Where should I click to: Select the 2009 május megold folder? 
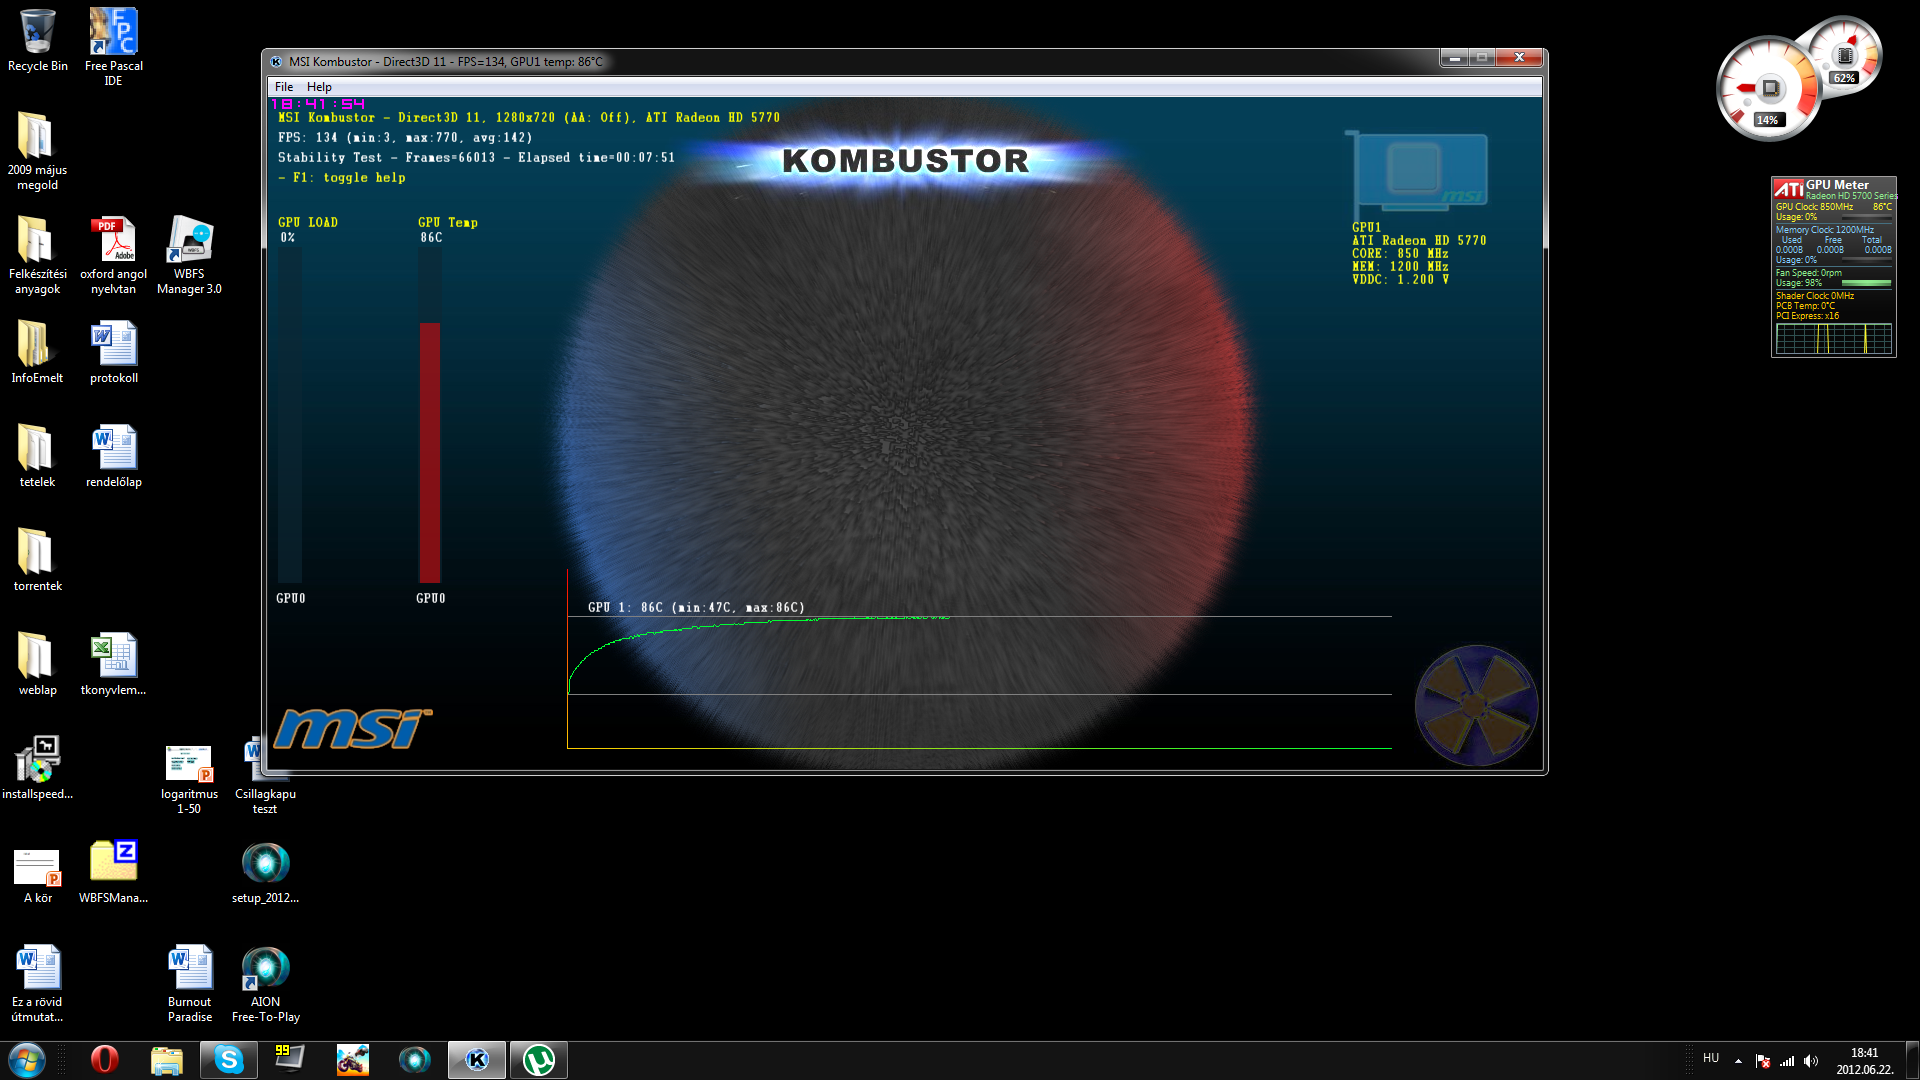pyautogui.click(x=37, y=150)
